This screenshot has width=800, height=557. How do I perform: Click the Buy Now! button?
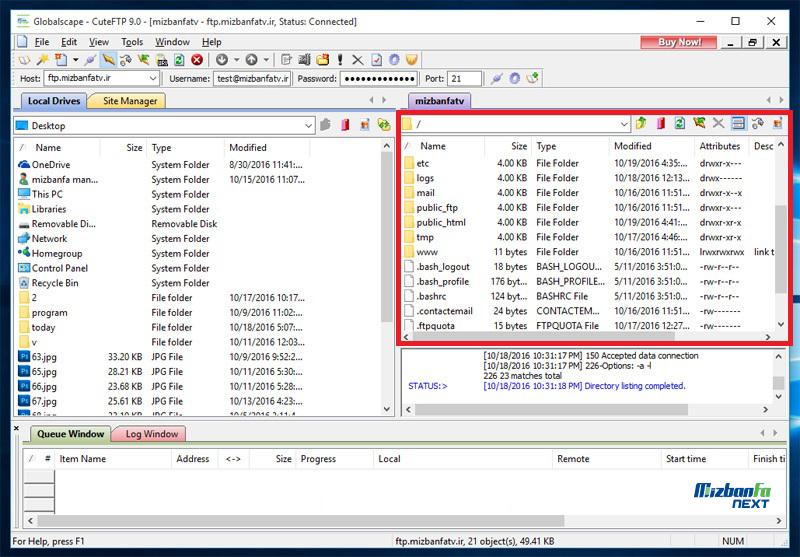click(x=679, y=42)
